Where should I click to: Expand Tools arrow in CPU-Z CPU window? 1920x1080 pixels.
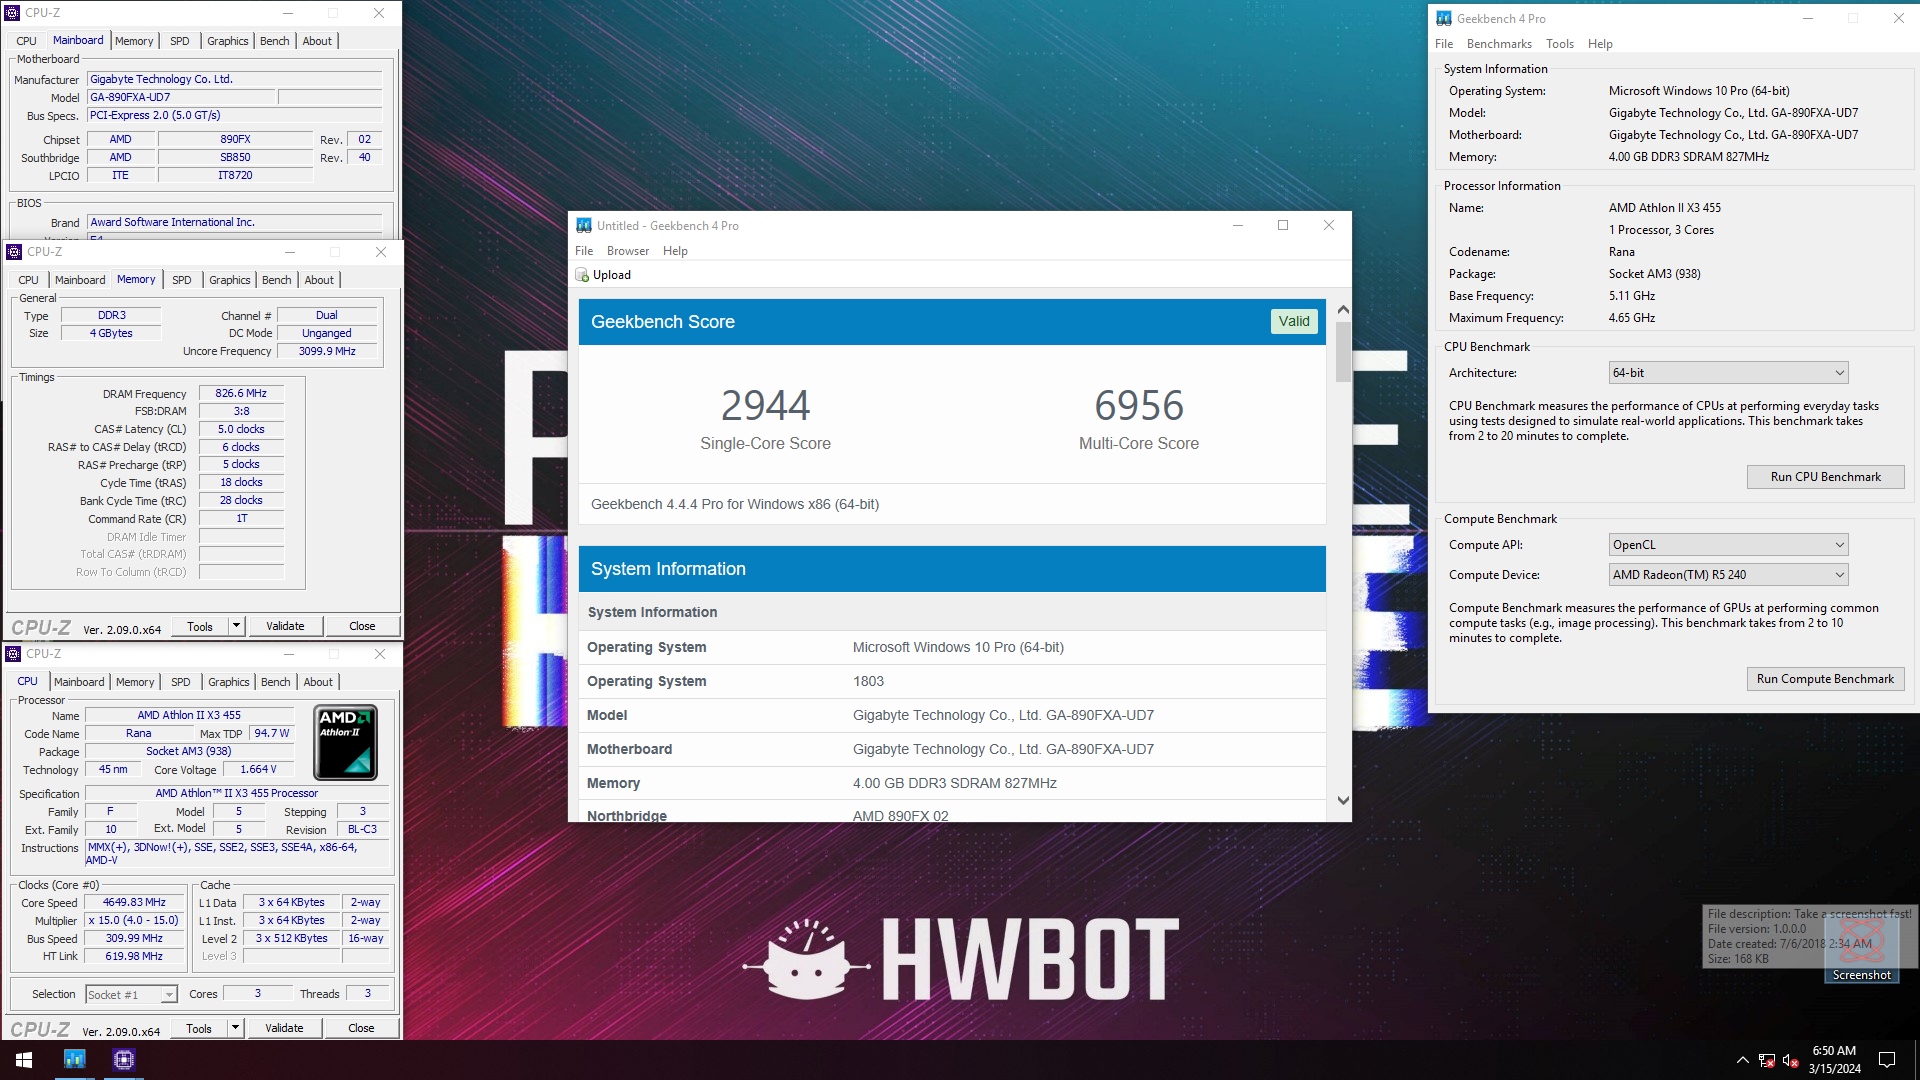pyautogui.click(x=236, y=1028)
